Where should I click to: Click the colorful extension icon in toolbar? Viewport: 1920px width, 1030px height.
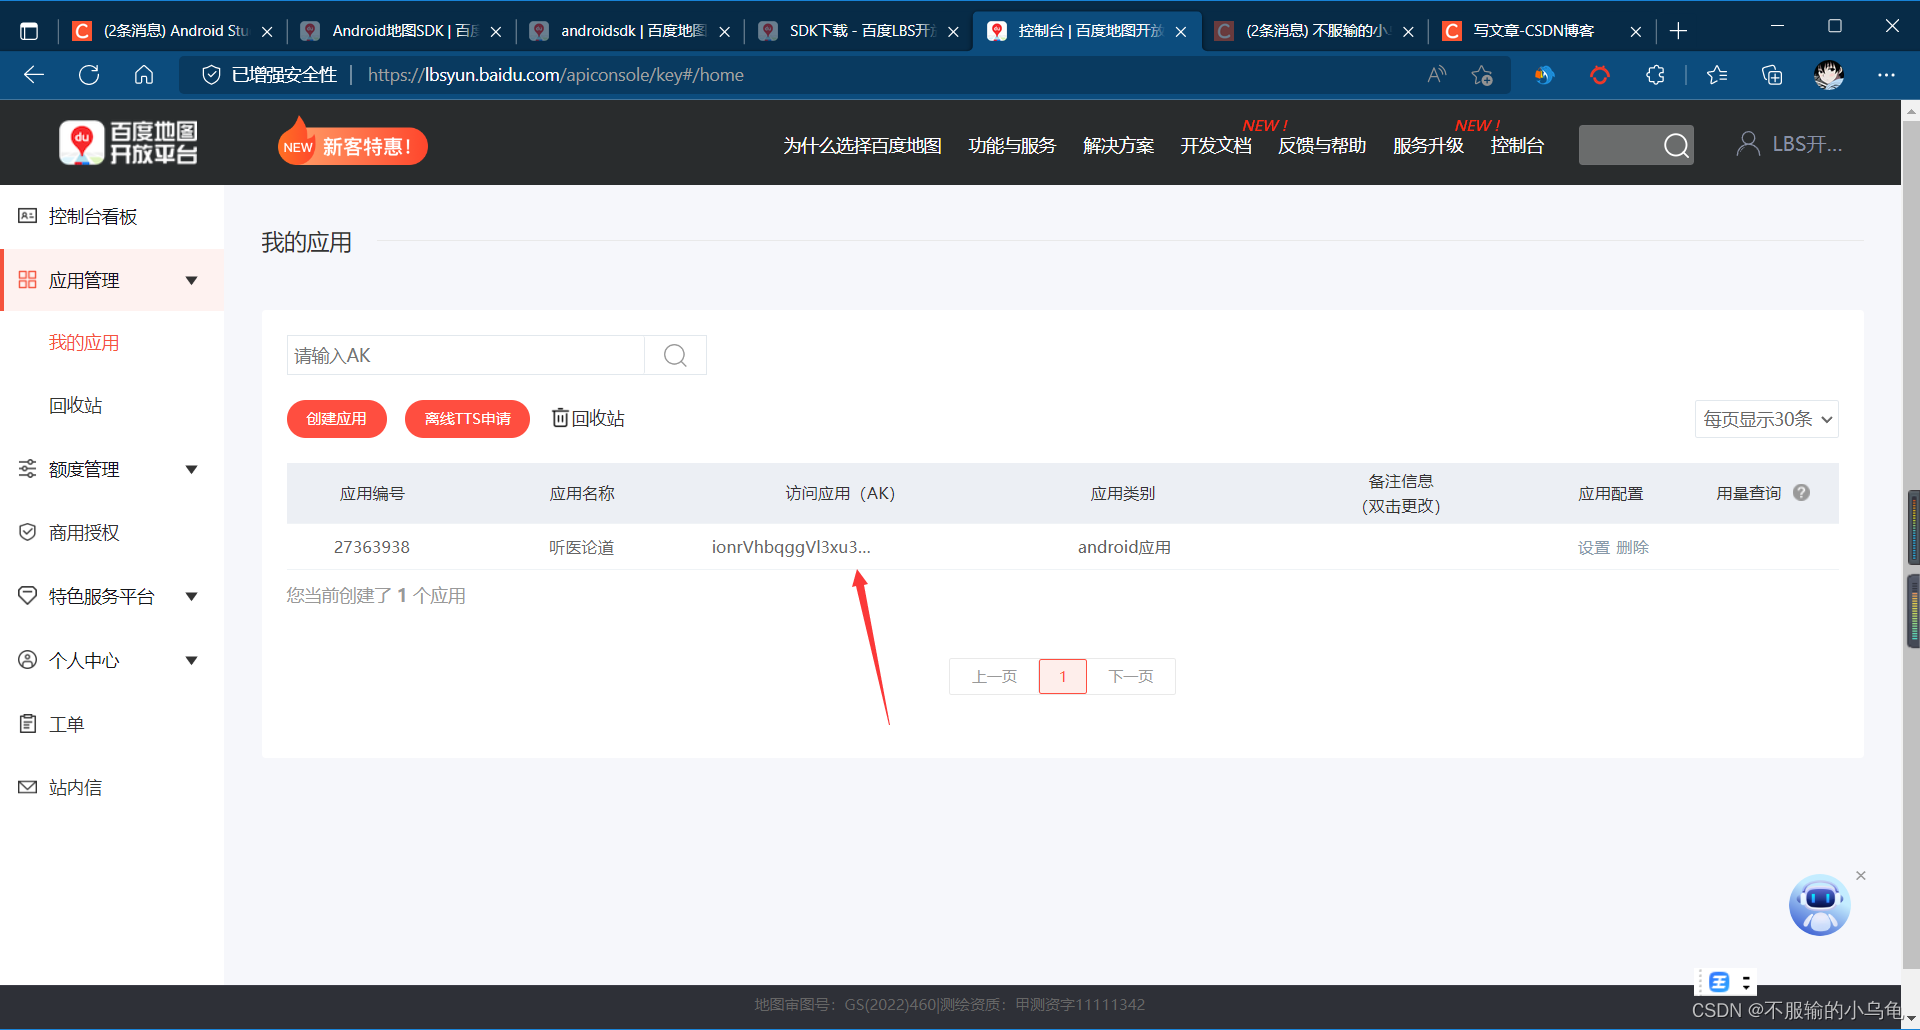1544,75
